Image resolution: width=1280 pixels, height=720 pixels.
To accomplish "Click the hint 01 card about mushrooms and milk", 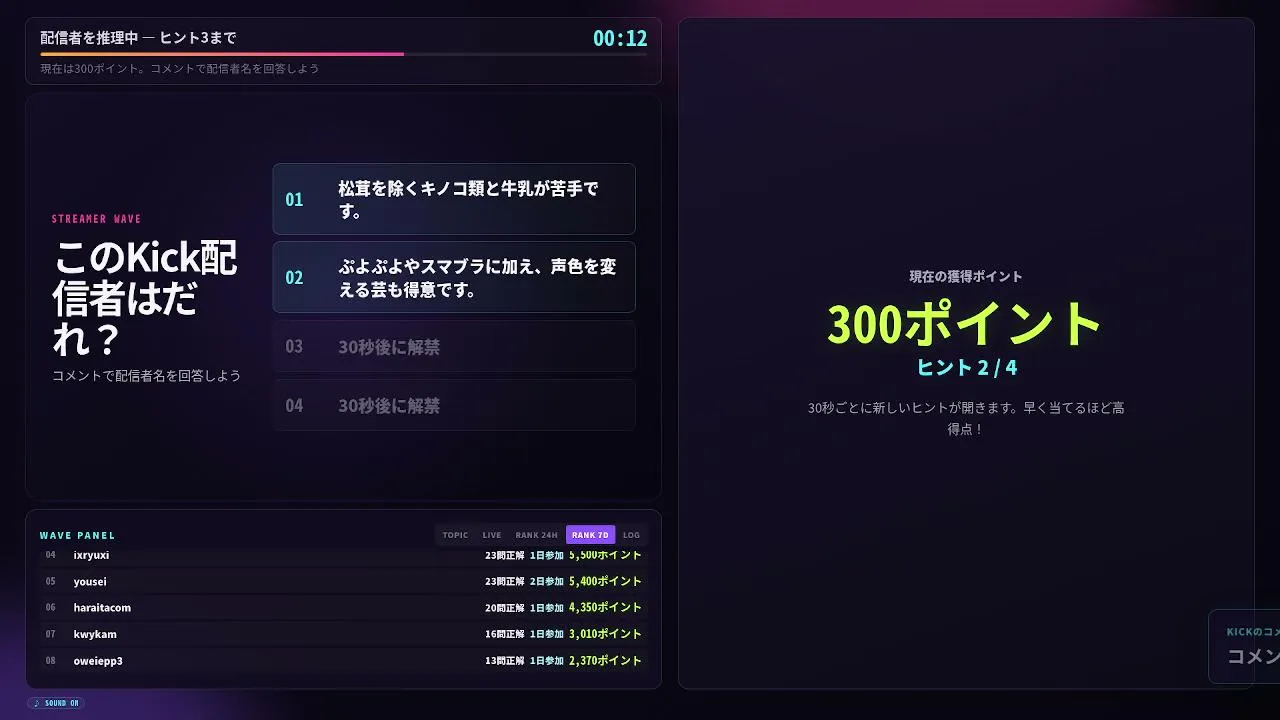I will pos(454,199).
